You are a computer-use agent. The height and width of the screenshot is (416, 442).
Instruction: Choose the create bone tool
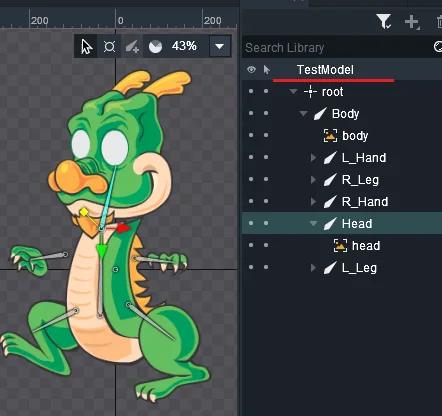132,46
